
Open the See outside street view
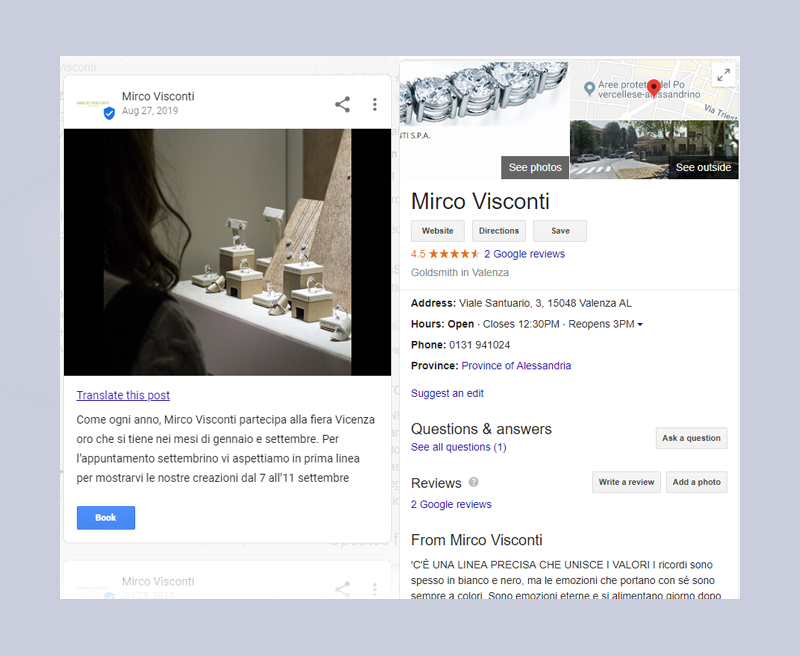coord(704,167)
